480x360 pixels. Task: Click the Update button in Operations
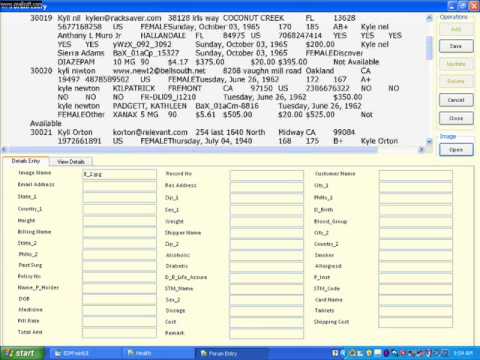click(456, 64)
